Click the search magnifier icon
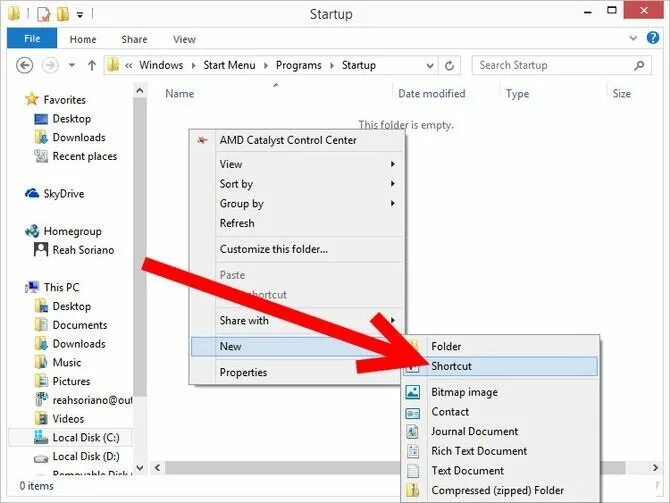 639,65
